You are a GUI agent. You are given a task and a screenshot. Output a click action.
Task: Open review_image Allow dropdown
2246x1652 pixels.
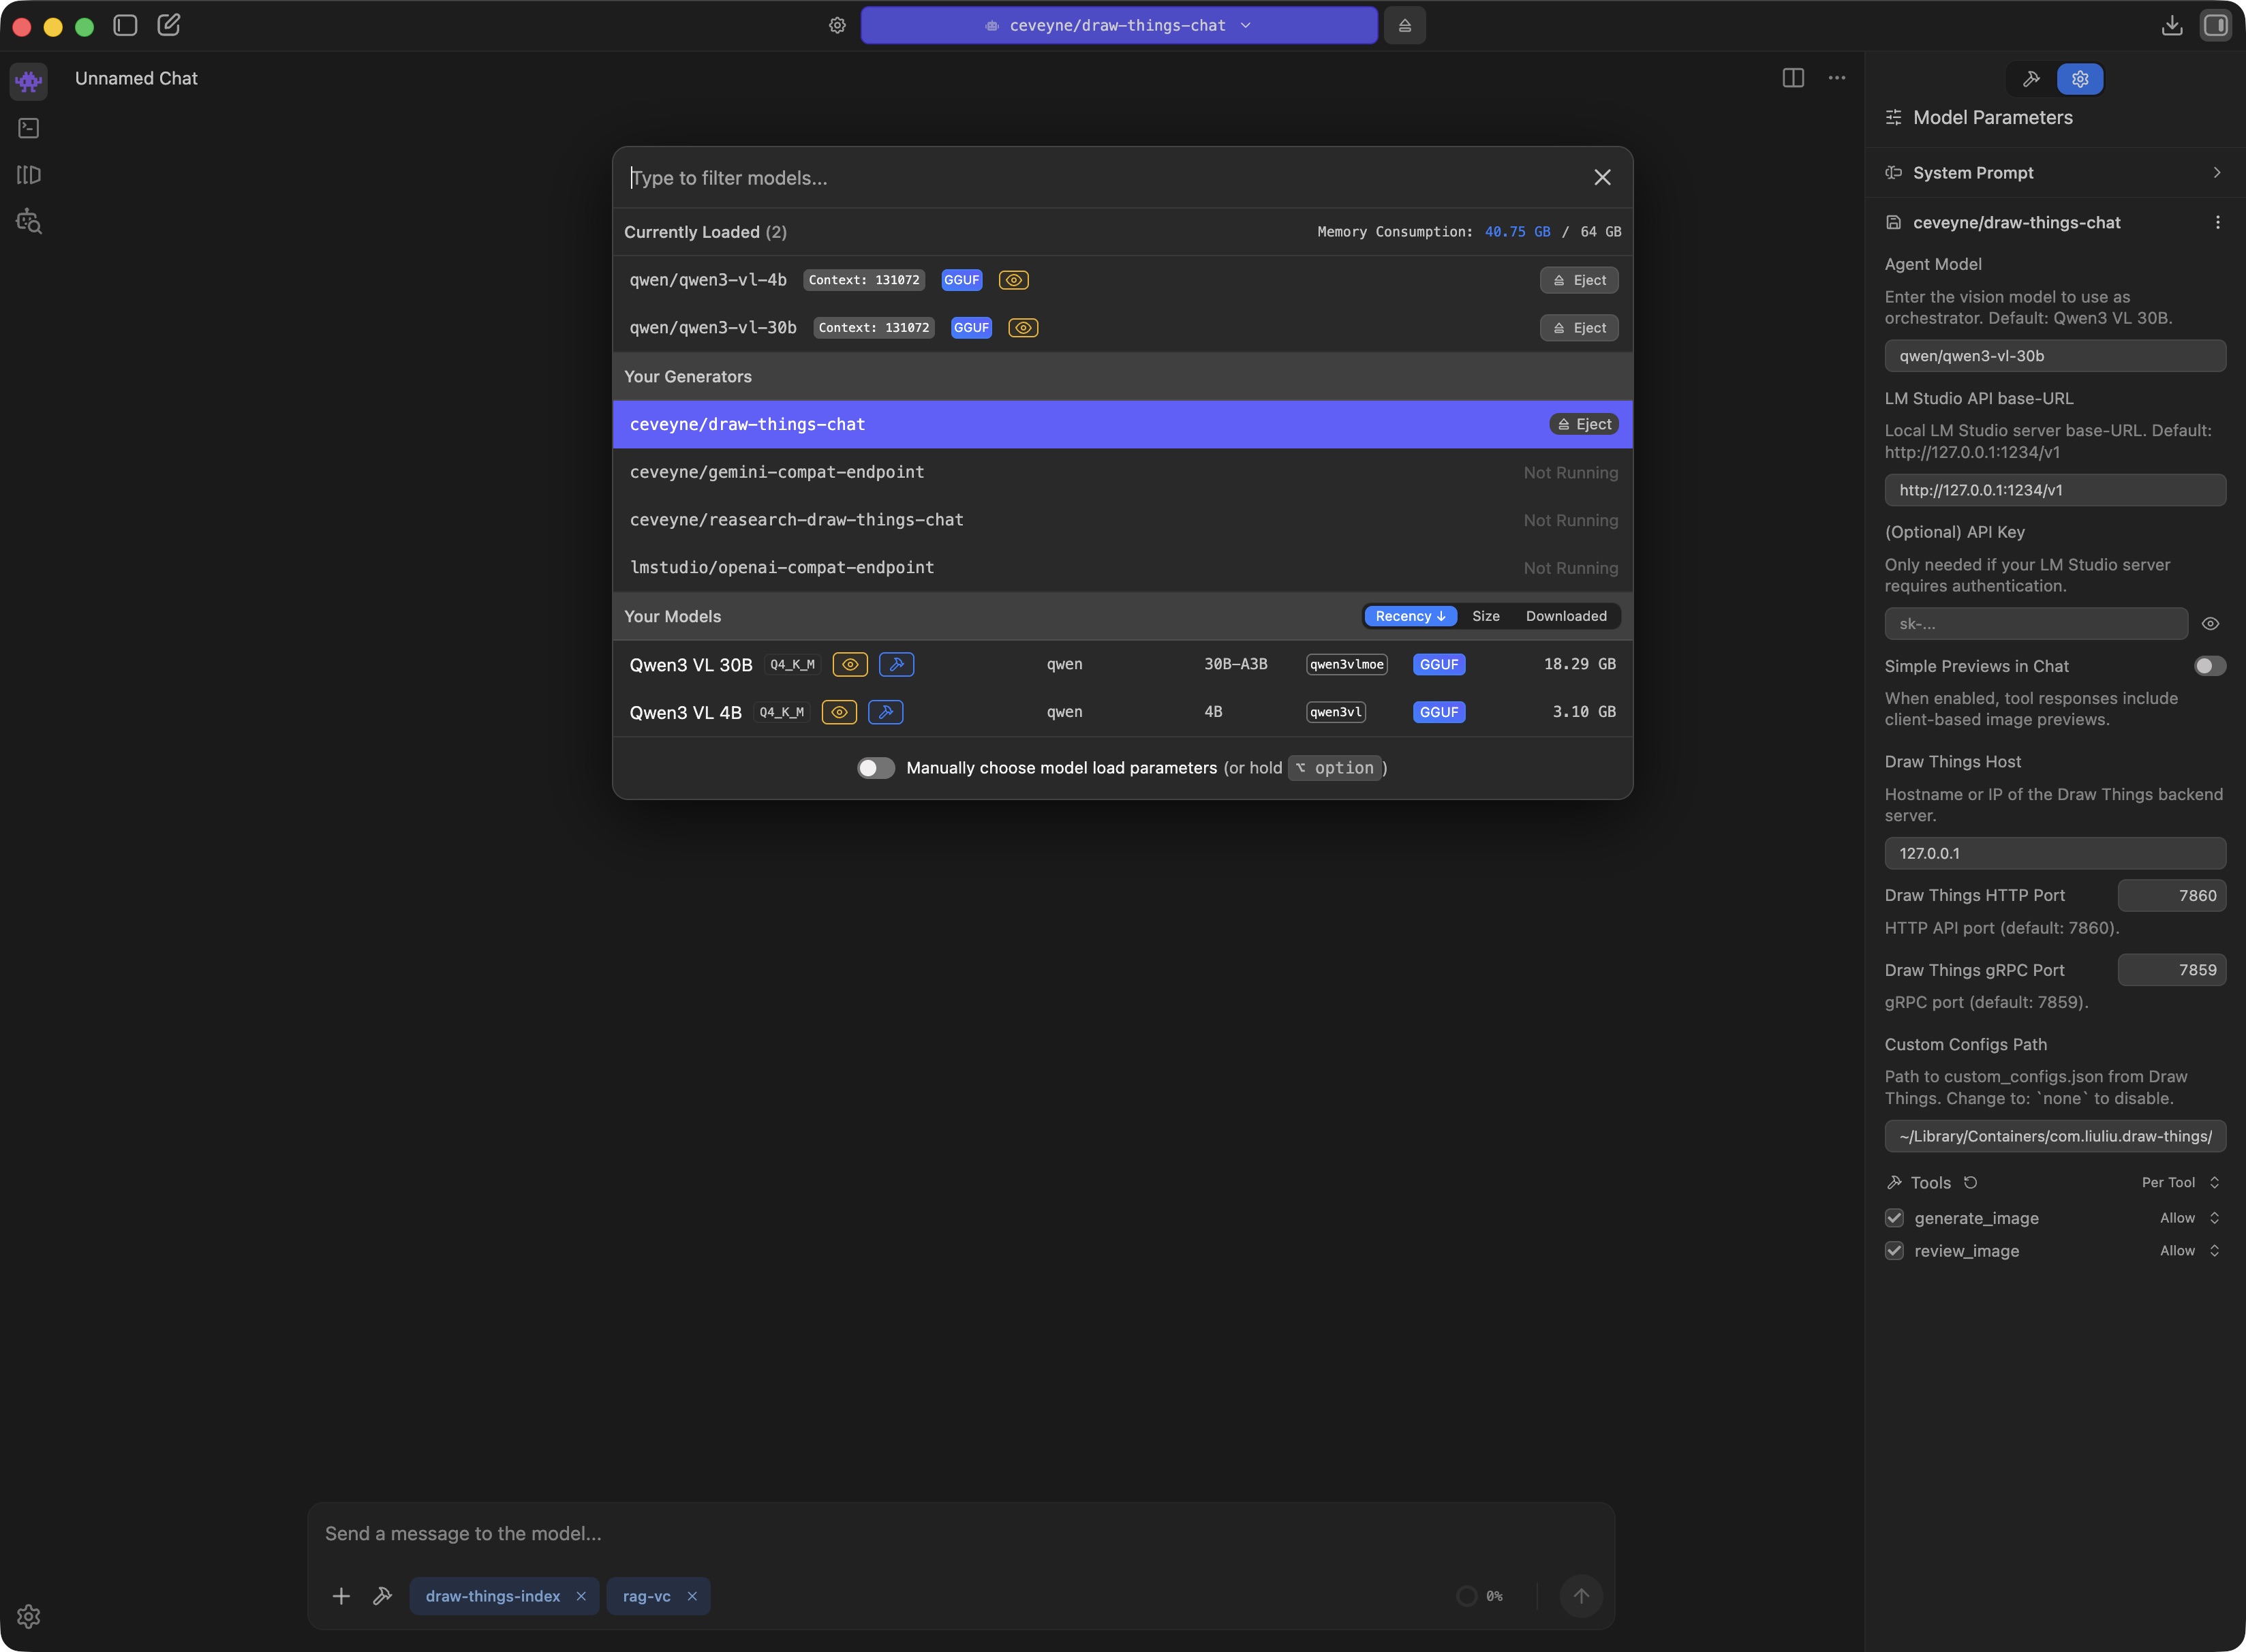pos(2189,1251)
